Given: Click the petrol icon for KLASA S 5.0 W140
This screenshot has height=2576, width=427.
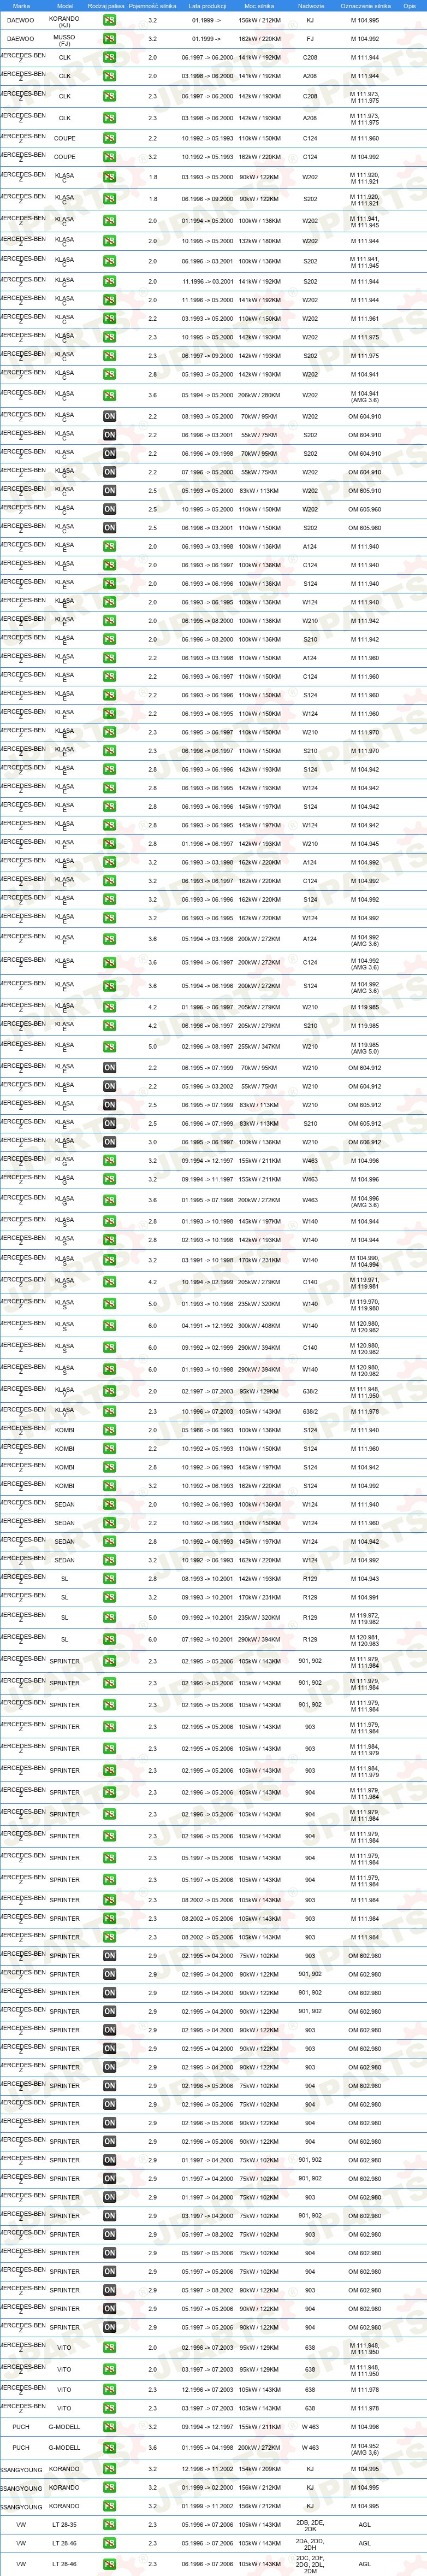Looking at the screenshot, I should pyautogui.click(x=109, y=1304).
